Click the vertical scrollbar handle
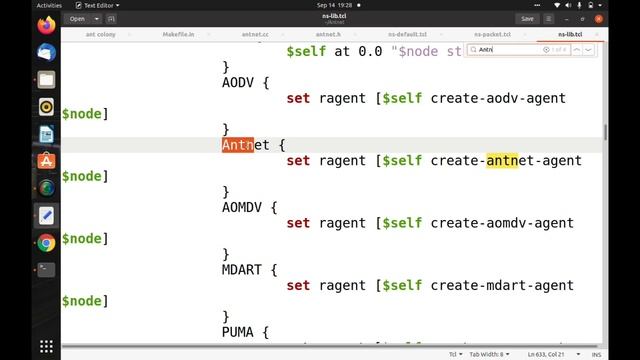This screenshot has height=360, width=640. tap(605, 132)
